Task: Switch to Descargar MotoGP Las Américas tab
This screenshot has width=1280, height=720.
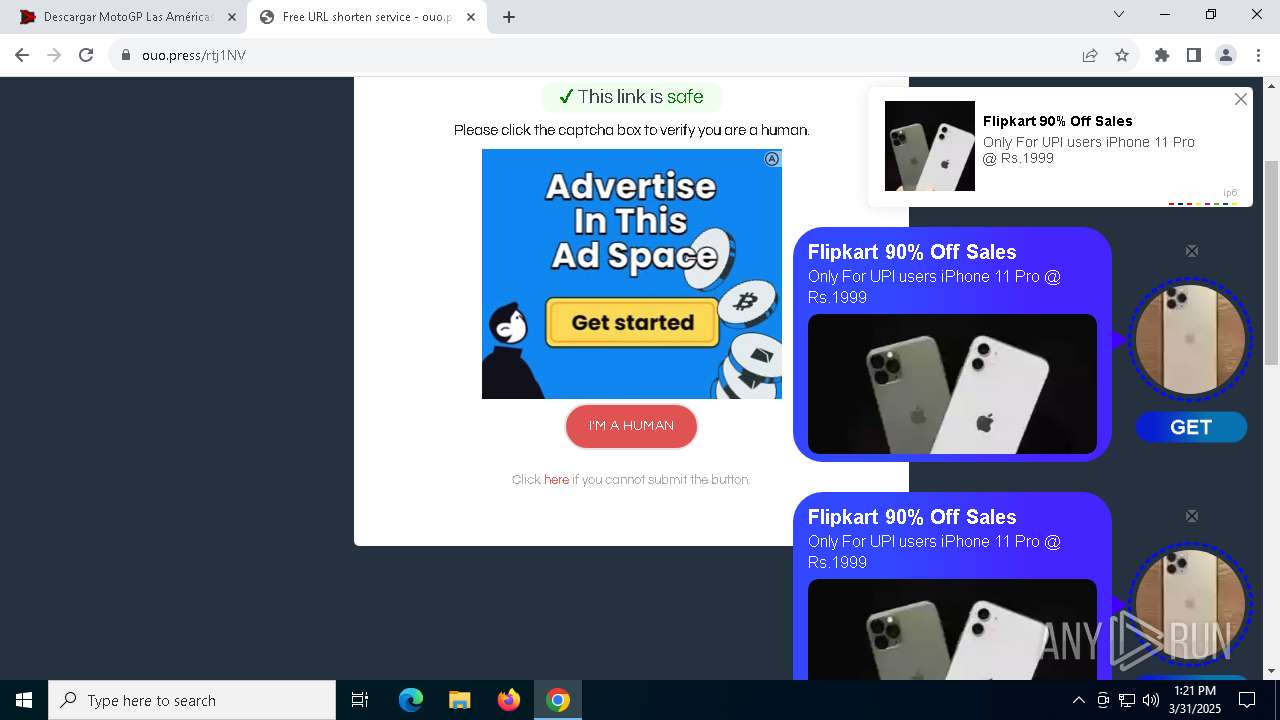Action: (128, 17)
